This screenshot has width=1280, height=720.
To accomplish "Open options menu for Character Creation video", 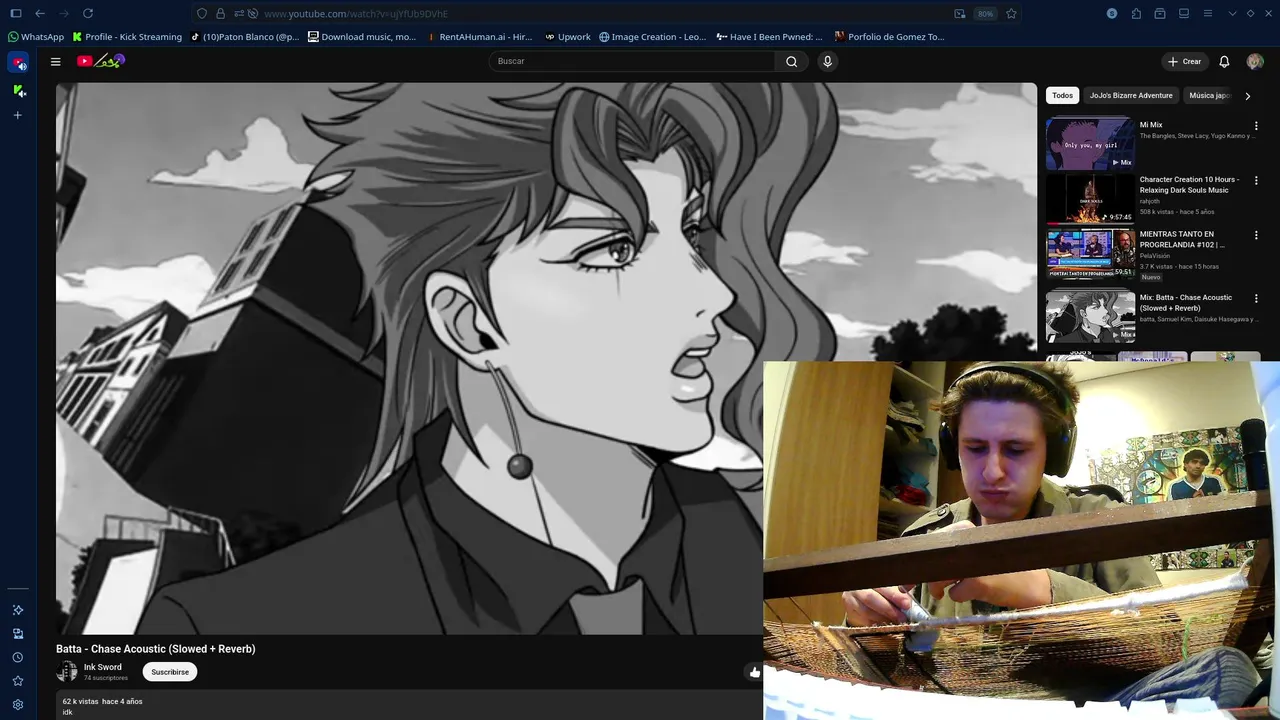I will (1256, 181).
